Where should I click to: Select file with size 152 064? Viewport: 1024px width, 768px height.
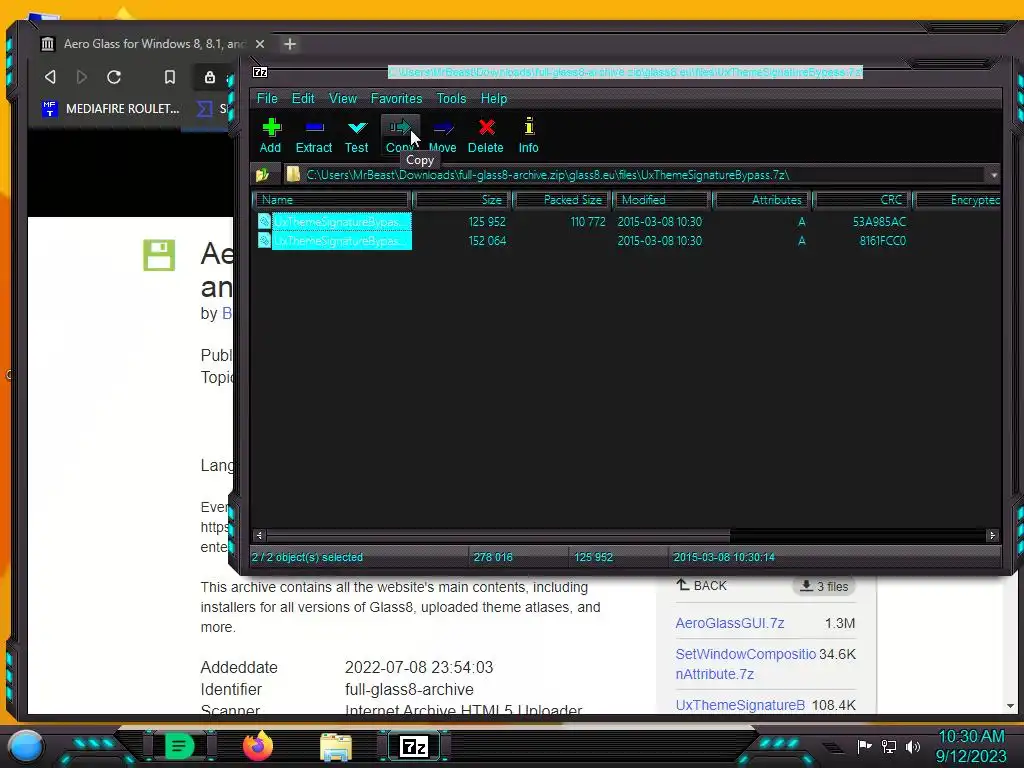coord(334,241)
